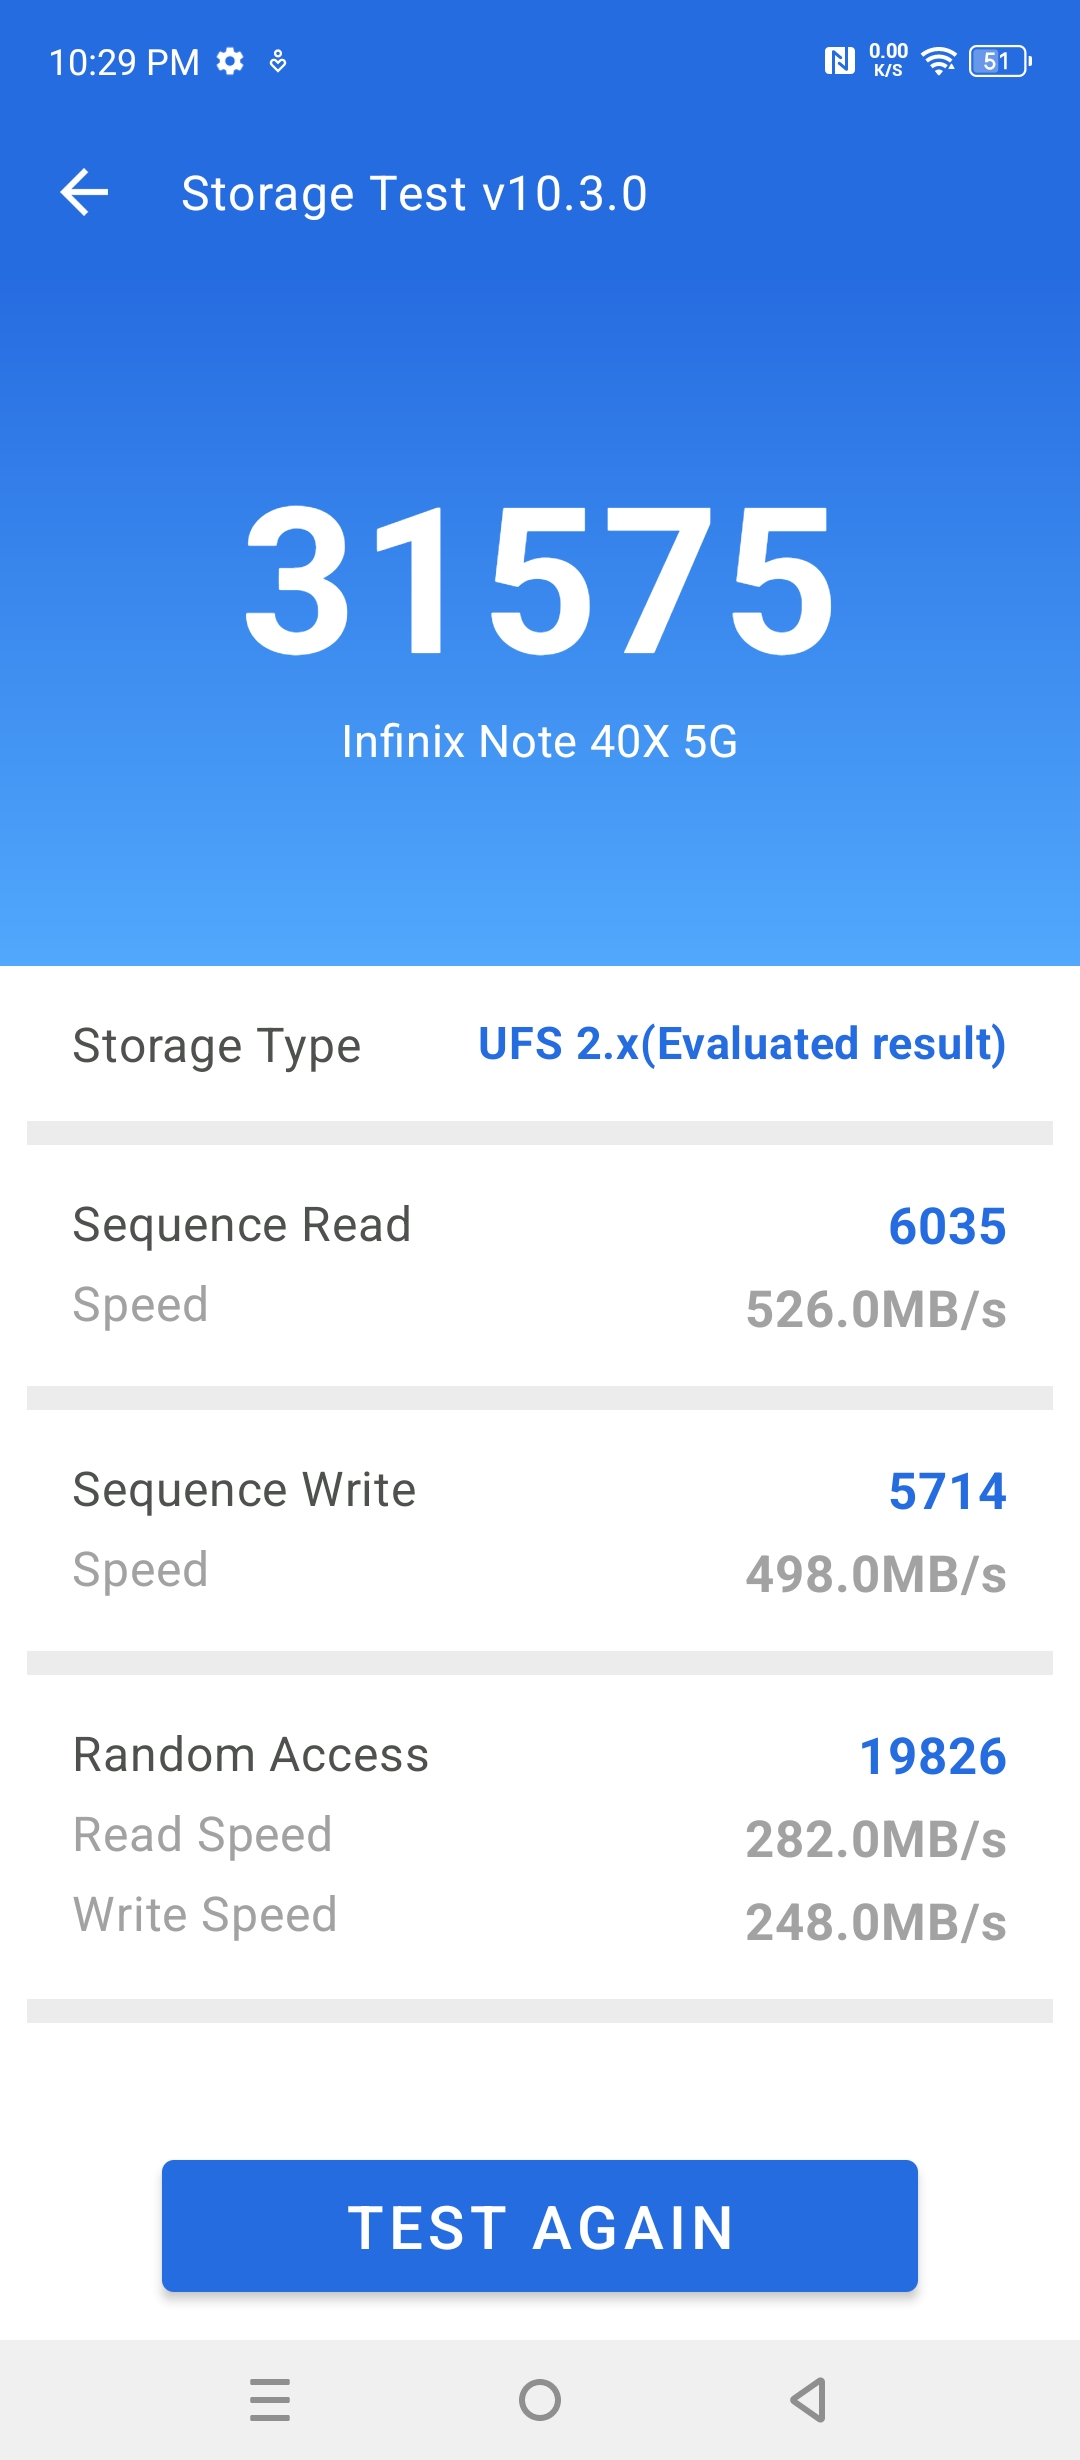Tap the settings gear status icon
The height and width of the screenshot is (2460, 1080).
(230, 62)
